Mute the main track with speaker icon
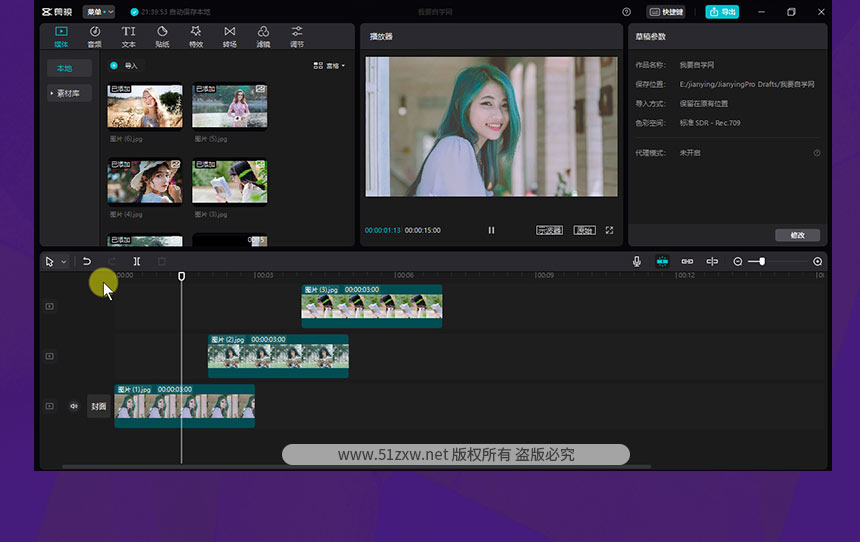Screen dimensions: 860x542 (x=74, y=406)
